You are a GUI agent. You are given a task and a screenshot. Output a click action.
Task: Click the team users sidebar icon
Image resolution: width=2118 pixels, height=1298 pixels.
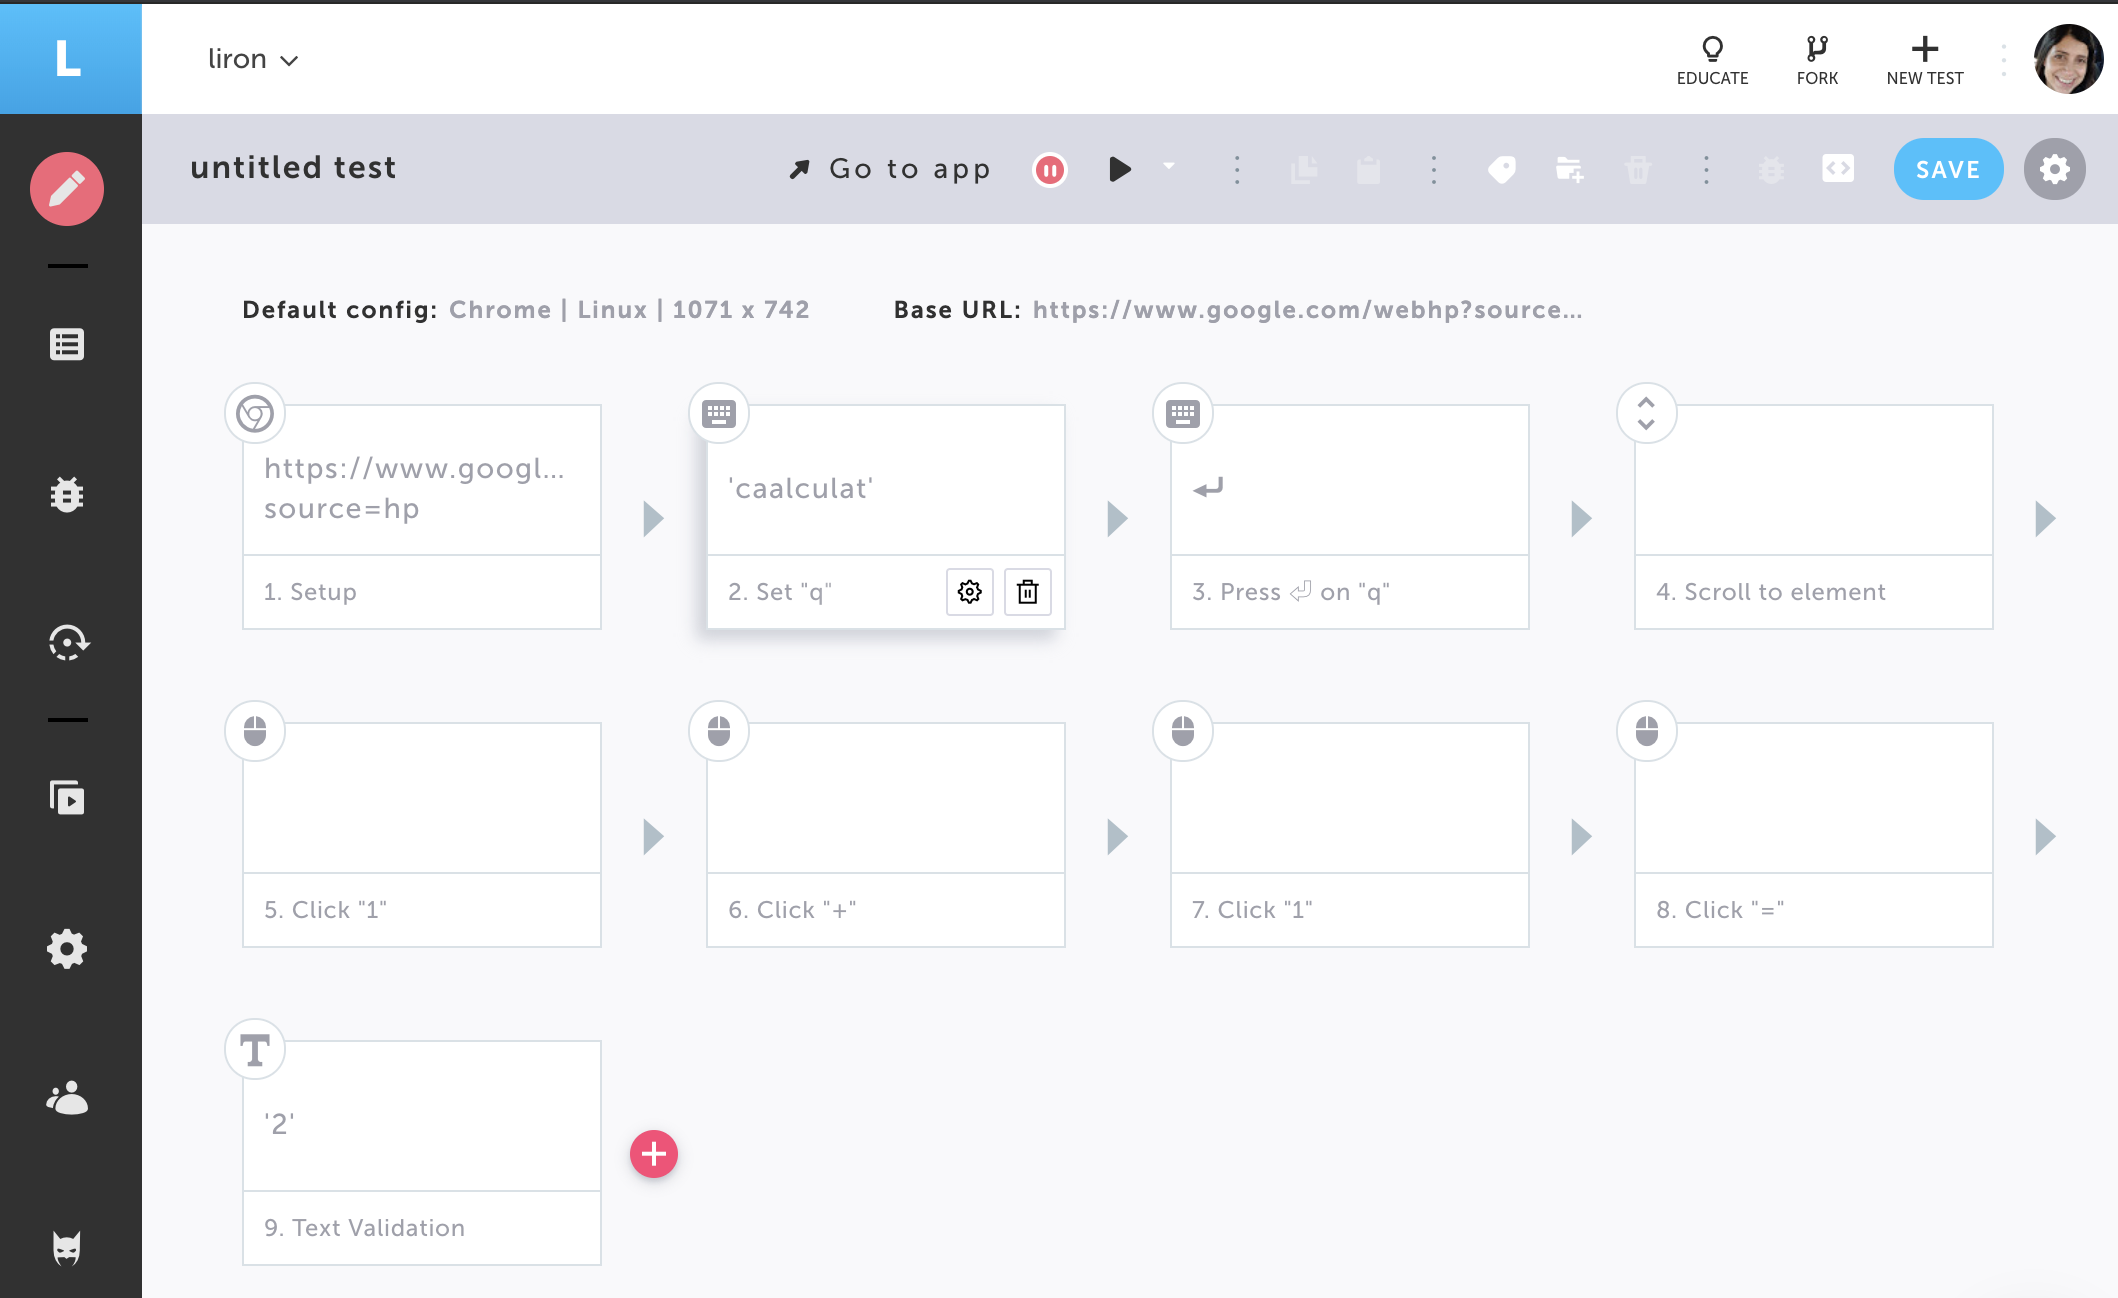tap(67, 1097)
